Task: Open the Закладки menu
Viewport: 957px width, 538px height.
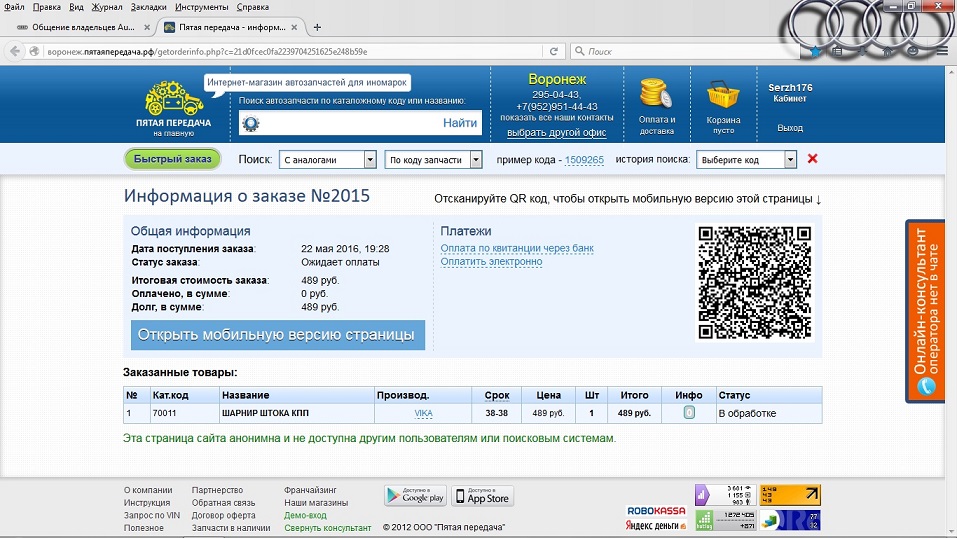Action: click(x=147, y=7)
